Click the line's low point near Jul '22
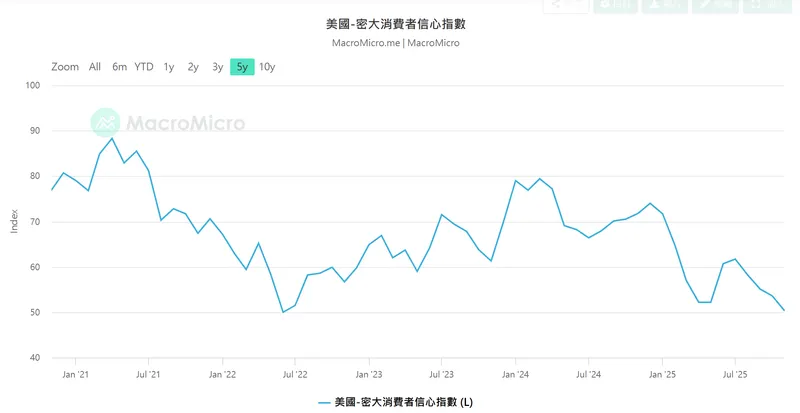The height and width of the screenshot is (413, 800). (x=283, y=312)
